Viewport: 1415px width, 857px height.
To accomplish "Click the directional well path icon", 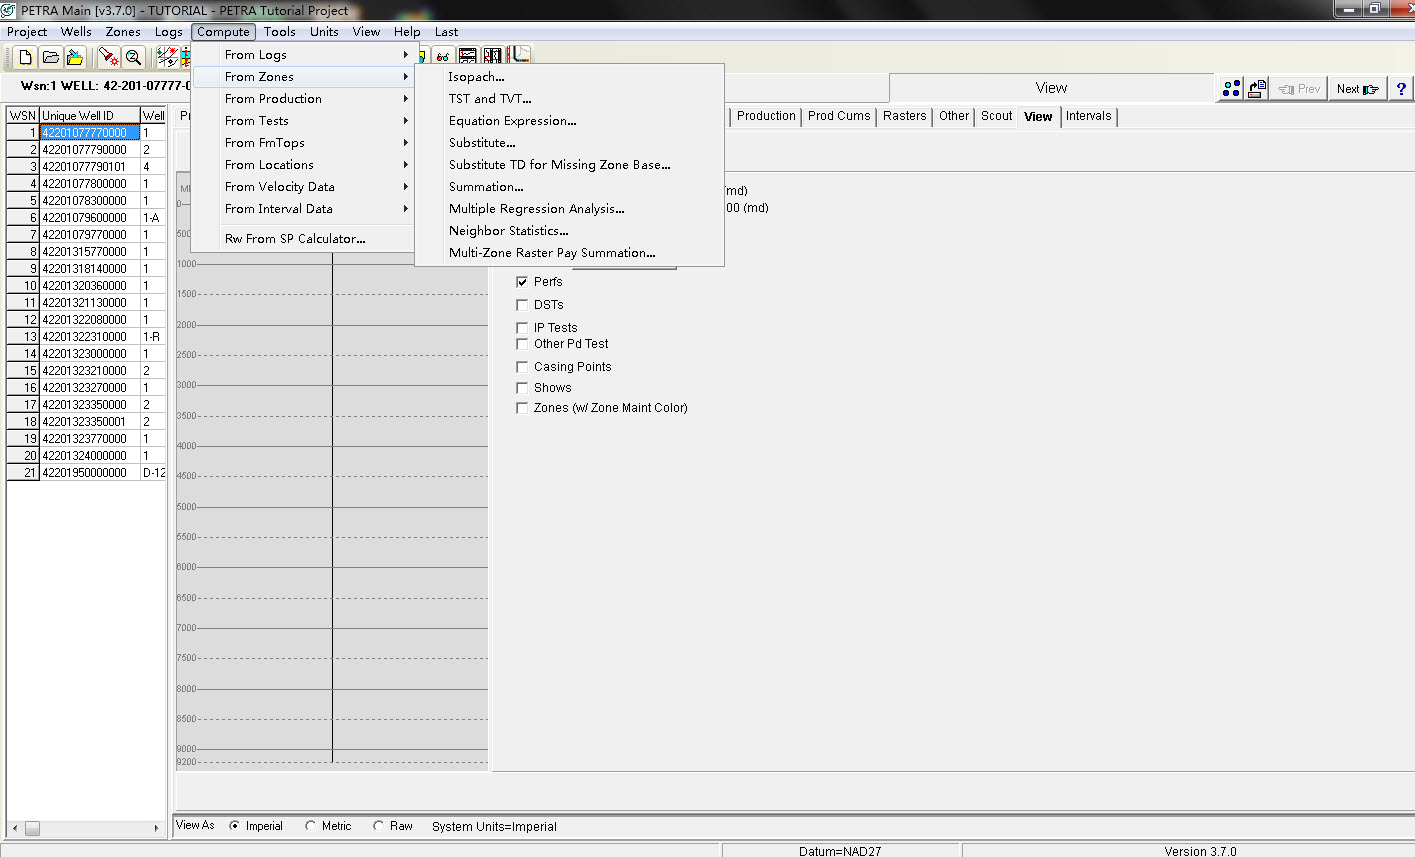I will pos(519,56).
